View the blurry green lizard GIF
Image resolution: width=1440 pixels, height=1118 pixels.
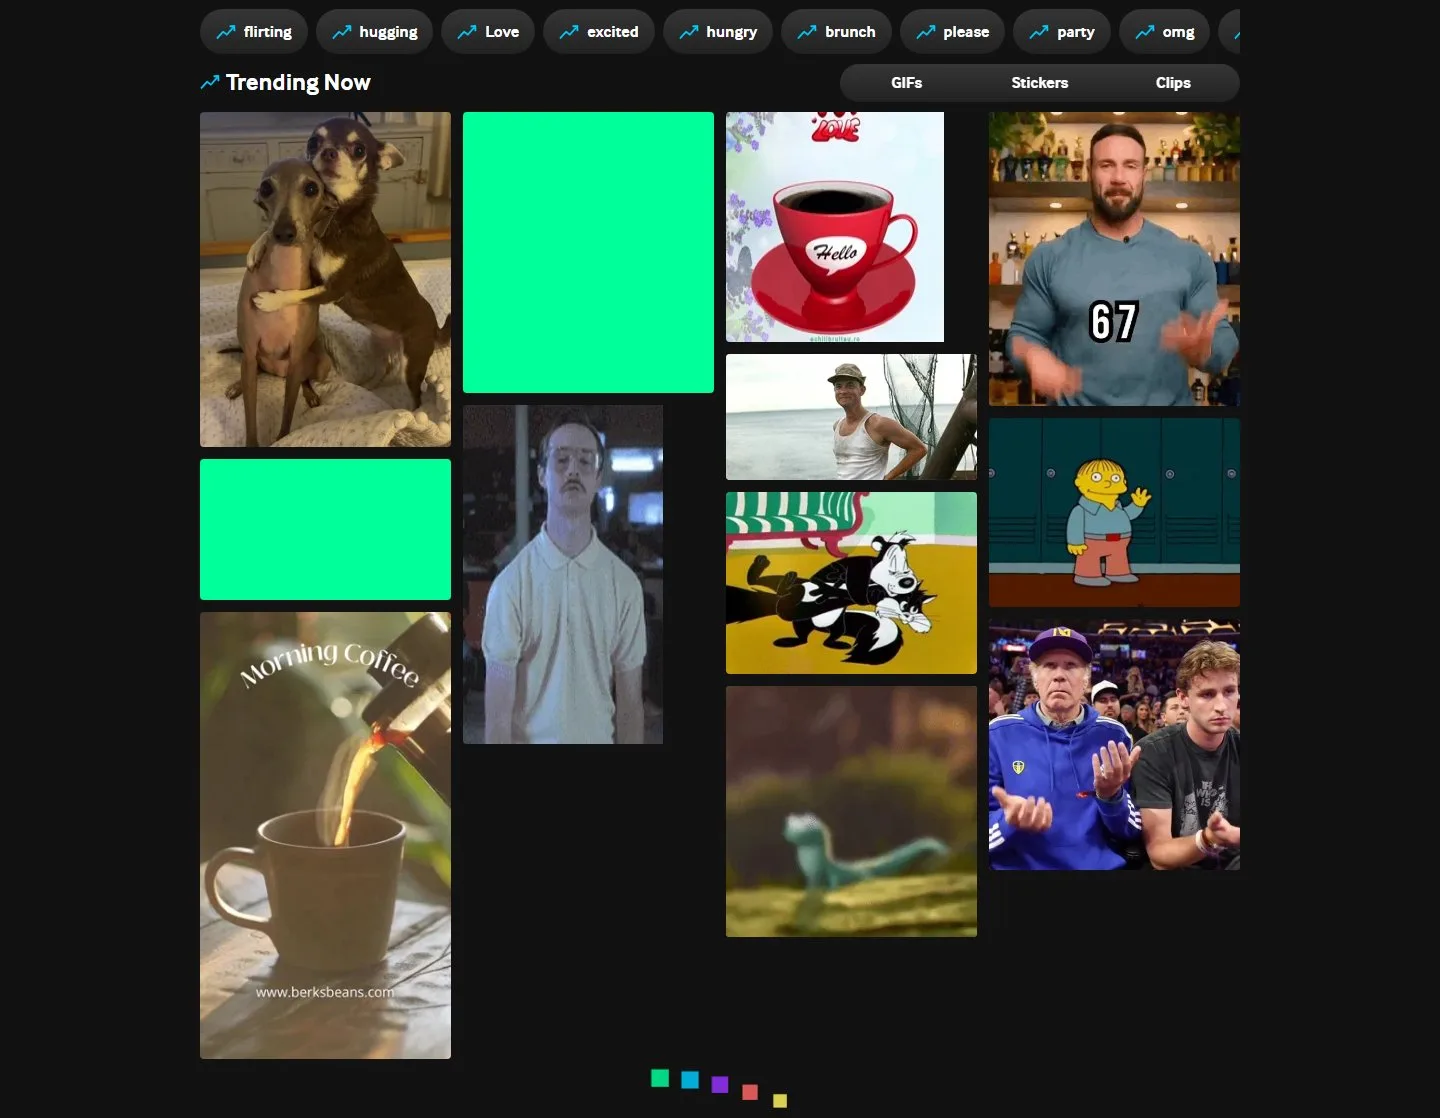coord(851,811)
